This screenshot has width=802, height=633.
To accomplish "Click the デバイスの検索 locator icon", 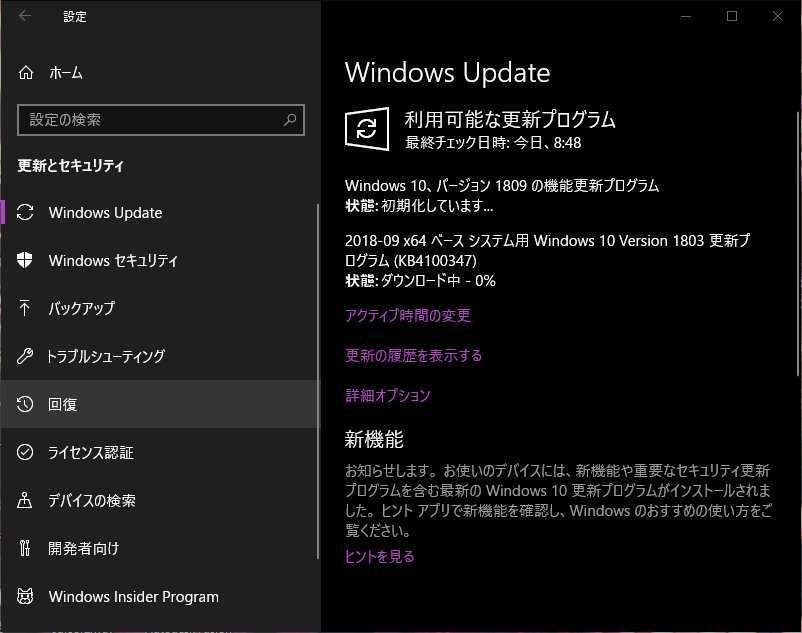I will tap(25, 500).
